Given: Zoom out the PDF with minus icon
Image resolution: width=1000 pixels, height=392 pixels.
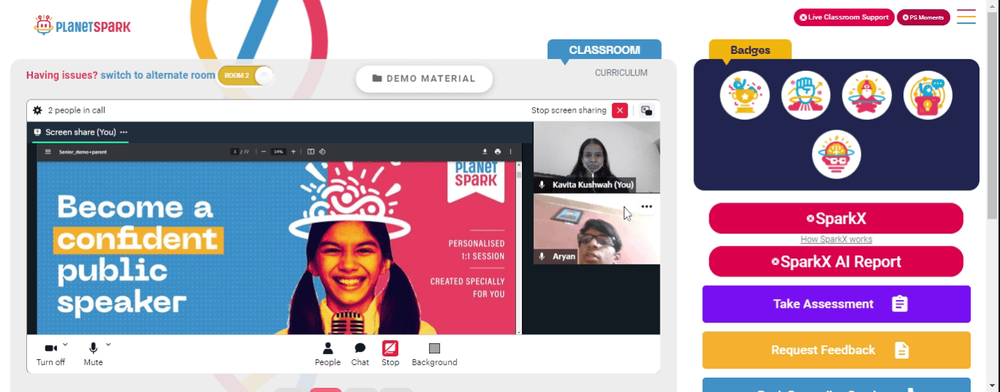Looking at the screenshot, I should tap(263, 152).
